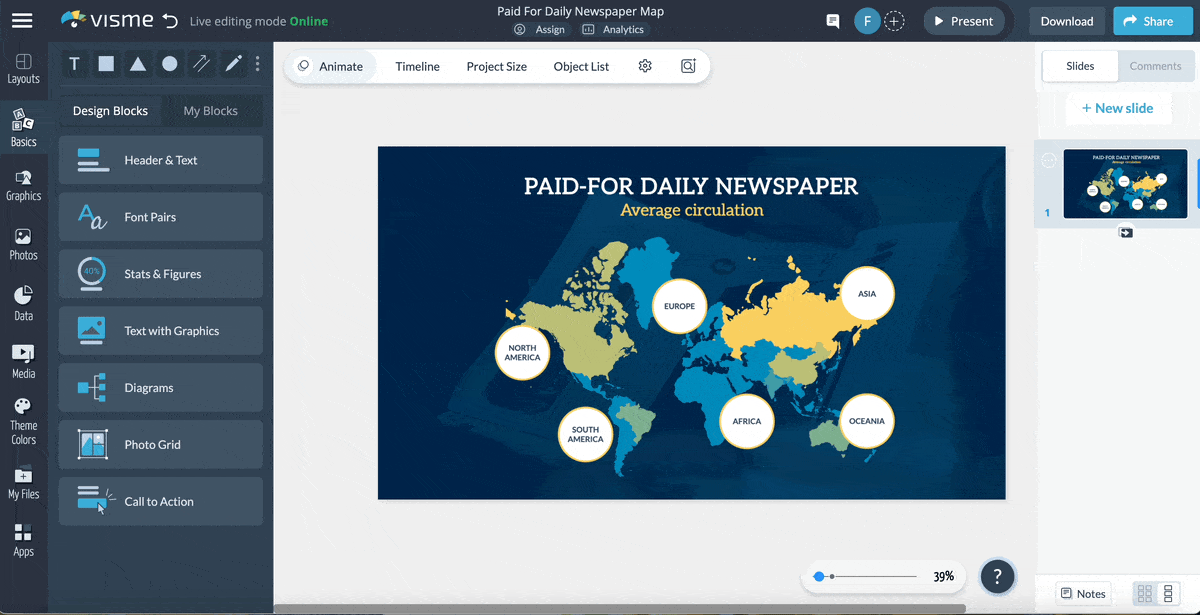
Task: Select the Text tool icon
Action: point(74,64)
